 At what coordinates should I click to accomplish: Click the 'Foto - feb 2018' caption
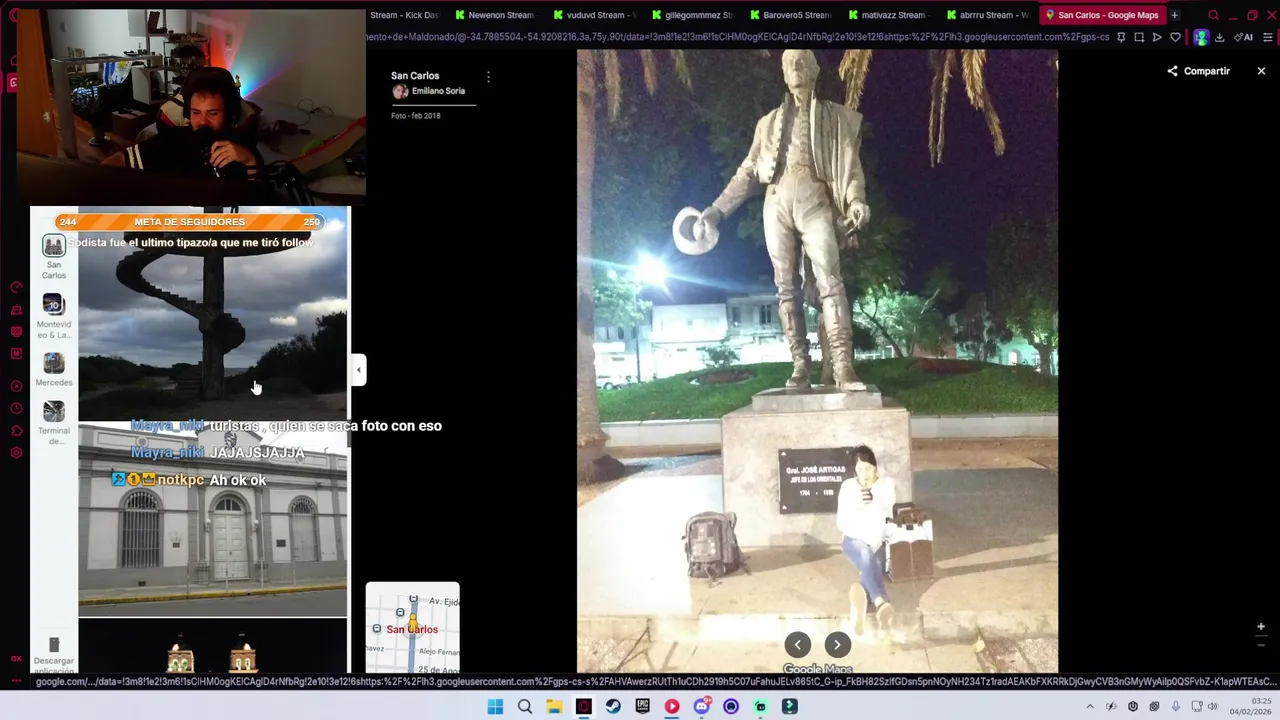coord(416,116)
